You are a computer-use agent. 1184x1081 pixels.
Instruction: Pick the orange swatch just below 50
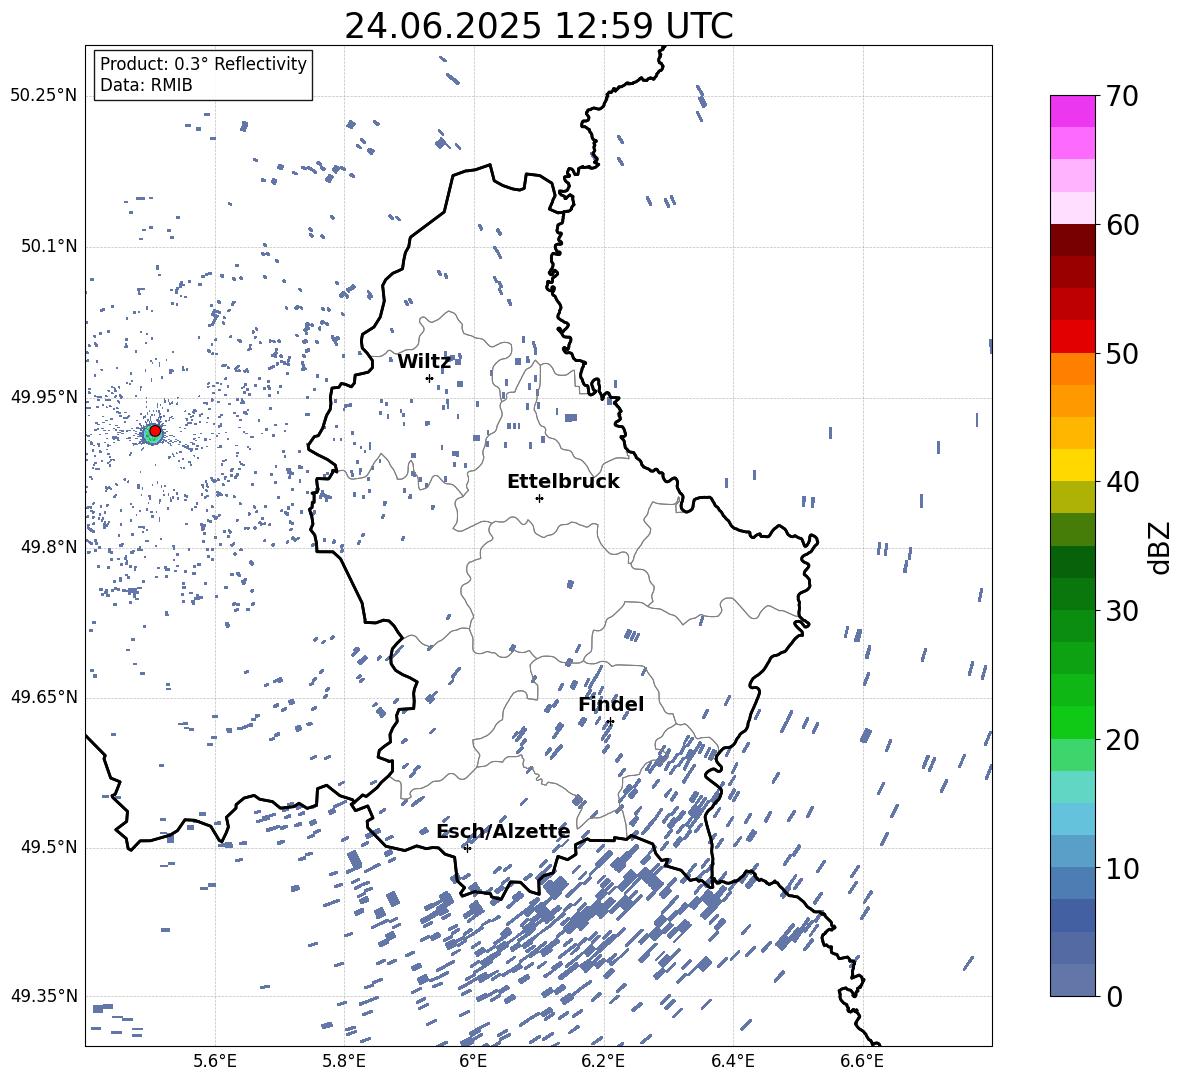point(1073,368)
